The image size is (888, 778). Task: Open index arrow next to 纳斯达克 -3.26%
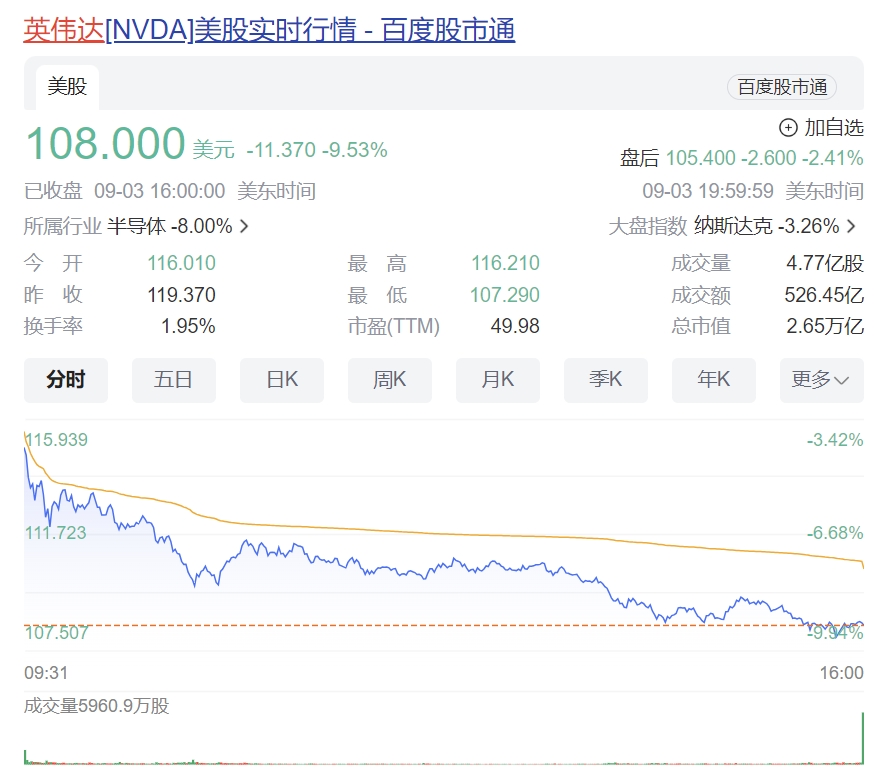pyautogui.click(x=851, y=226)
